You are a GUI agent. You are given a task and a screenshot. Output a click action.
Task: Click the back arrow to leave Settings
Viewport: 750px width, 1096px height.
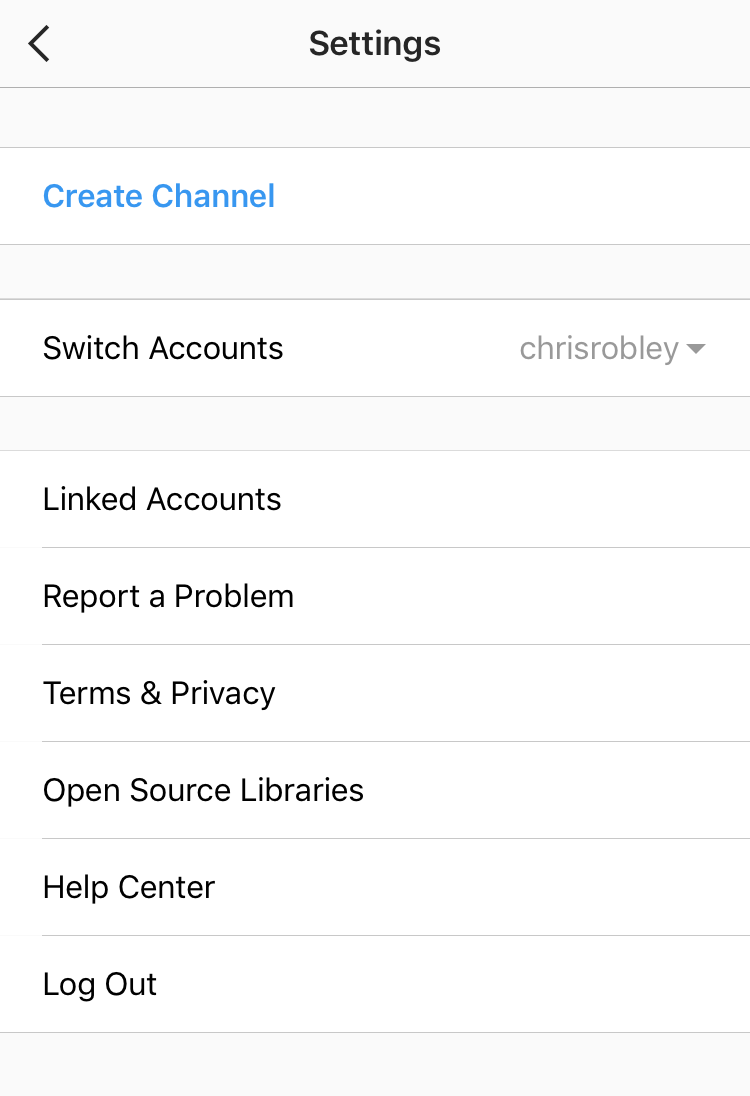pos(38,43)
